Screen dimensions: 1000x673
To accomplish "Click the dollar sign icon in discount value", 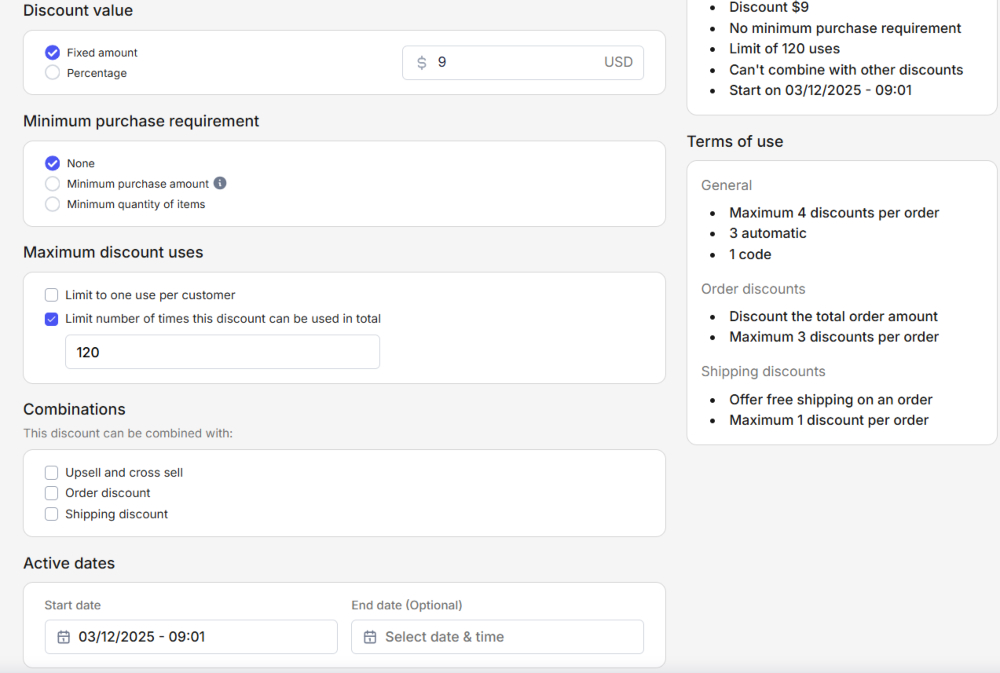I will [421, 62].
